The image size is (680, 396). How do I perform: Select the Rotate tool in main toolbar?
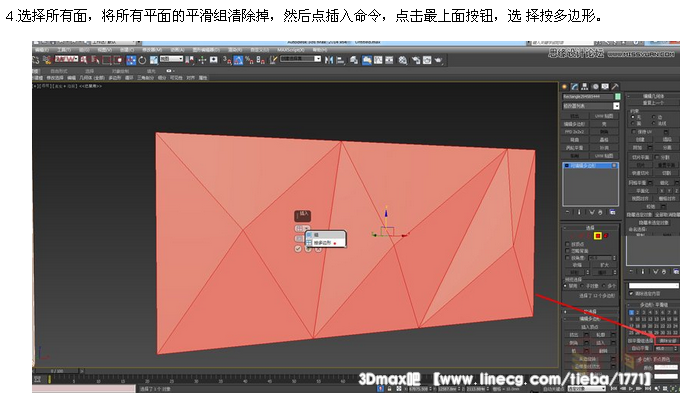click(x=142, y=60)
